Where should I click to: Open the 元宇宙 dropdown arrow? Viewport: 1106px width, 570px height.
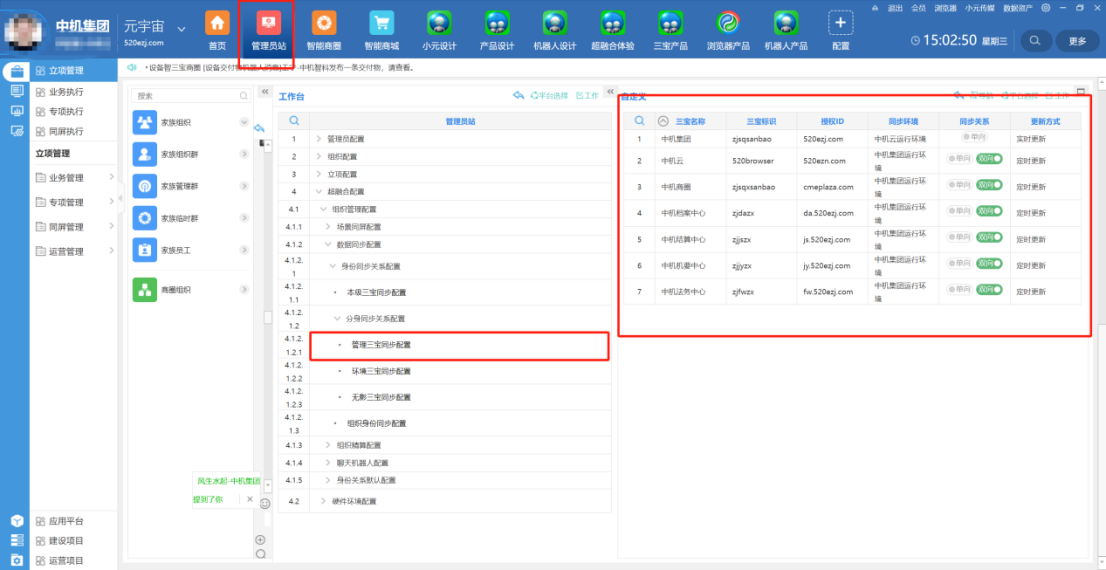(x=182, y=29)
